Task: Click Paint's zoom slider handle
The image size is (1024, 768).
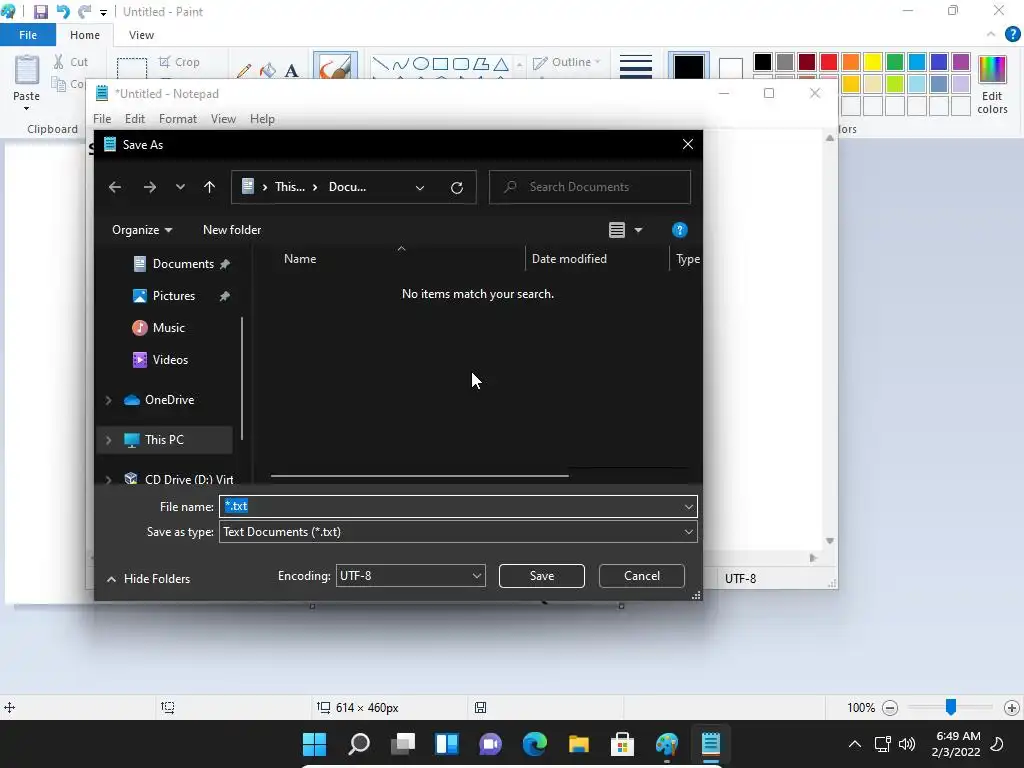Action: (x=951, y=707)
